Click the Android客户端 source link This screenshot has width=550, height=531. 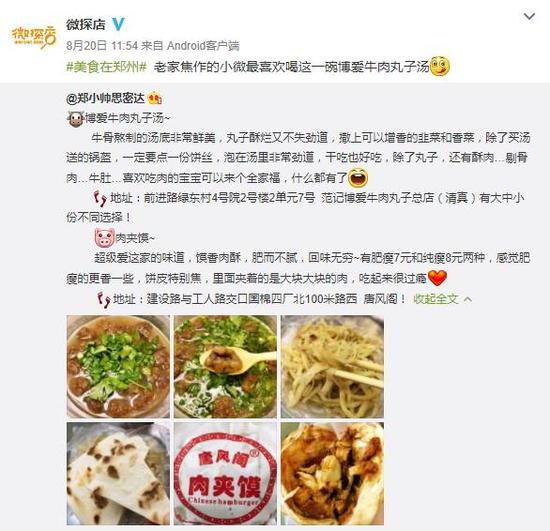click(x=203, y=46)
